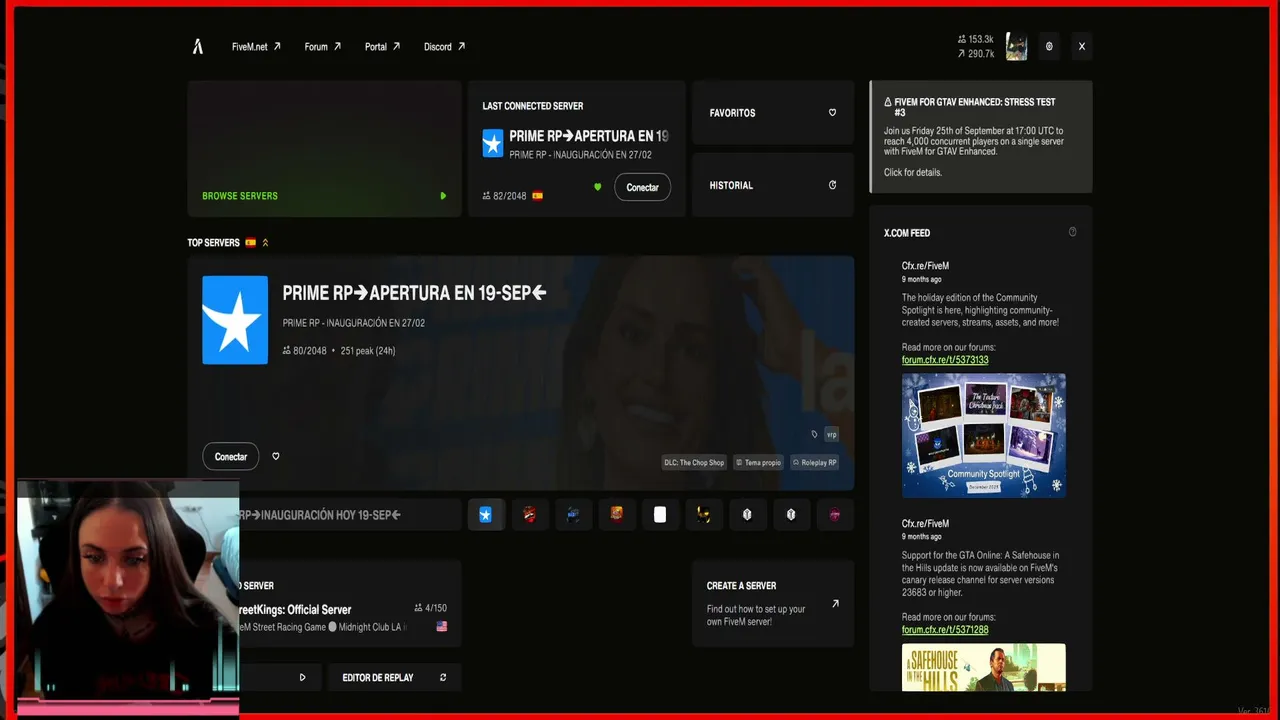1280x720 pixels.
Task: Select the orange server icon in the carousel
Action: pyautogui.click(x=616, y=514)
